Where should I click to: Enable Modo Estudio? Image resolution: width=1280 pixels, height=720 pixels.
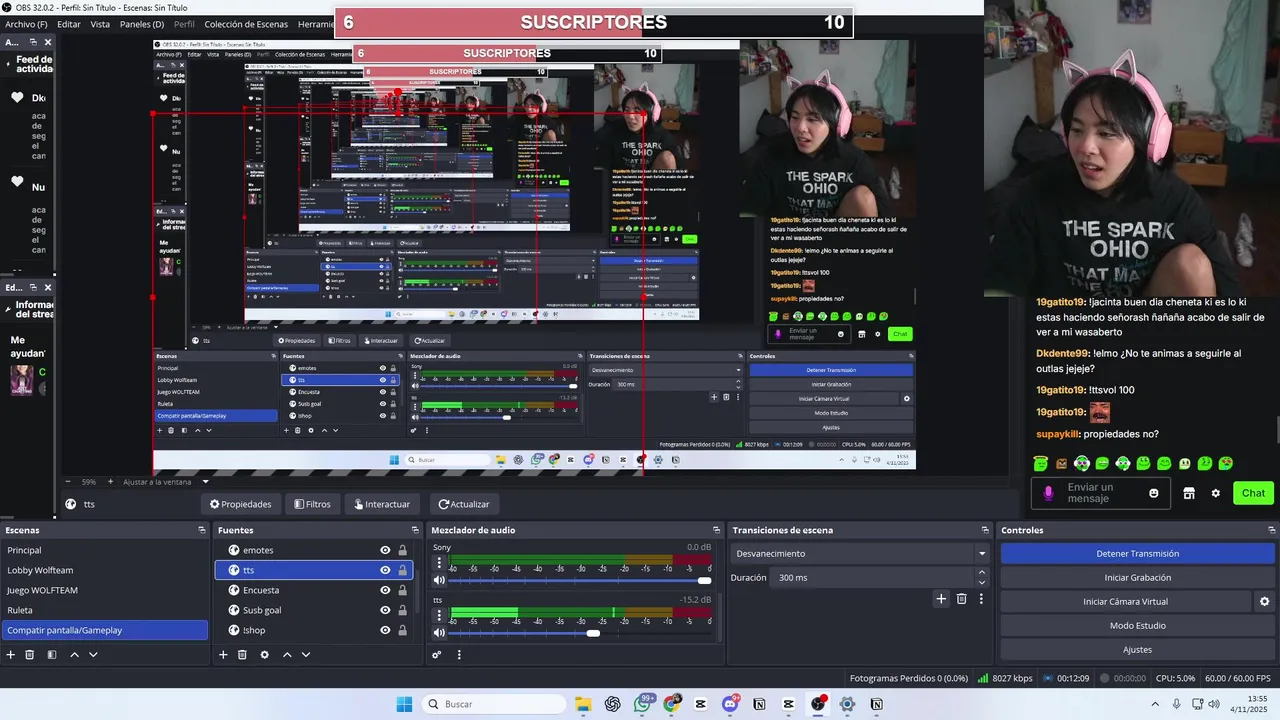coord(1138,626)
